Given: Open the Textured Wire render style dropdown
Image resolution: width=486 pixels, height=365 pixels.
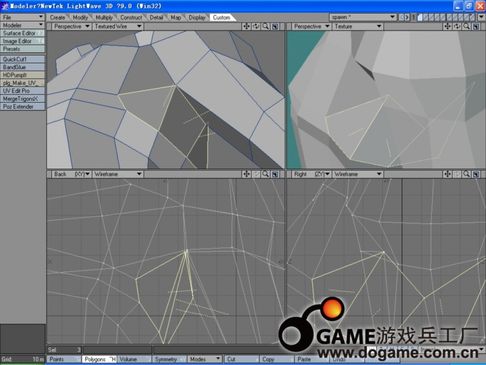Looking at the screenshot, I should [x=118, y=26].
